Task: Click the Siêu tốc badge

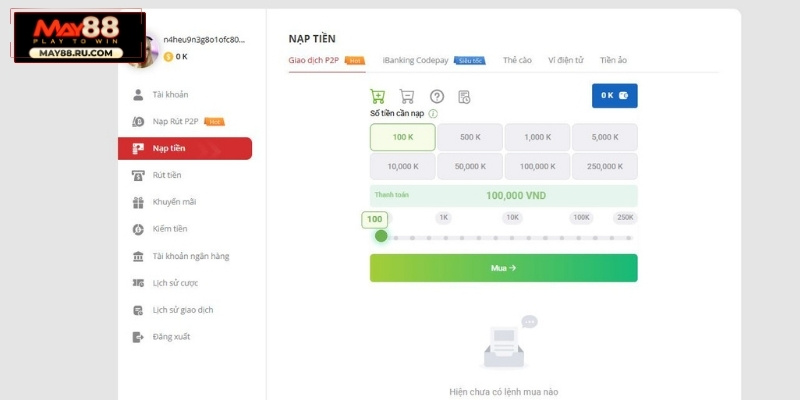Action: pyautogui.click(x=469, y=61)
